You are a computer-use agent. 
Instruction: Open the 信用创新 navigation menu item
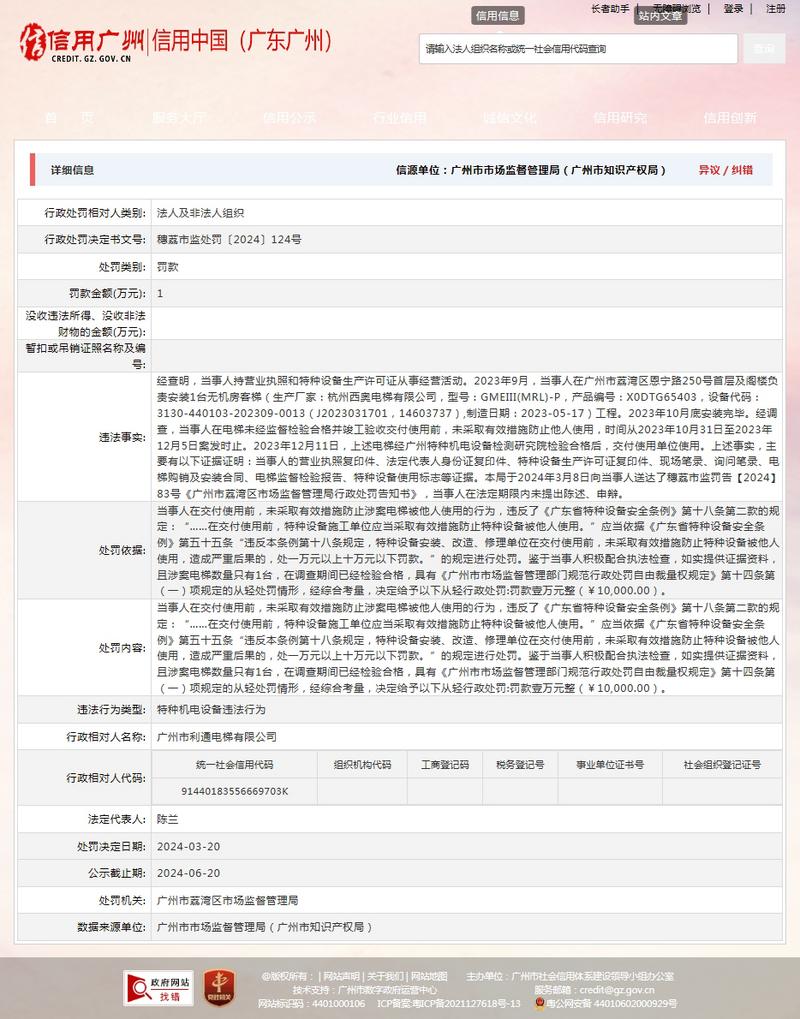tap(730, 118)
